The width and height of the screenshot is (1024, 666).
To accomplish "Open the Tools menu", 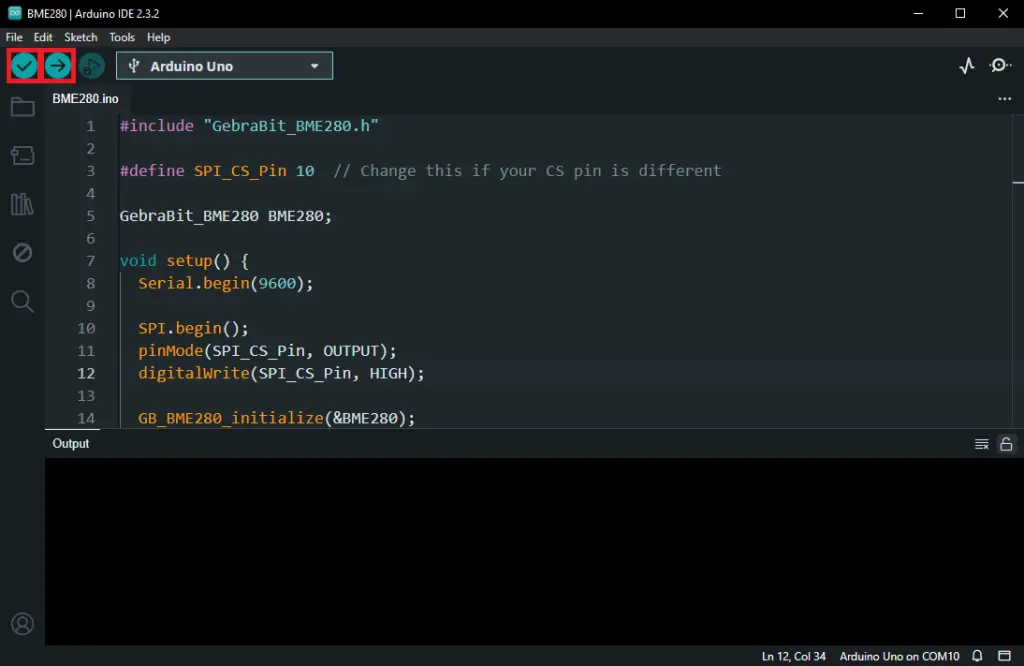I will point(121,37).
